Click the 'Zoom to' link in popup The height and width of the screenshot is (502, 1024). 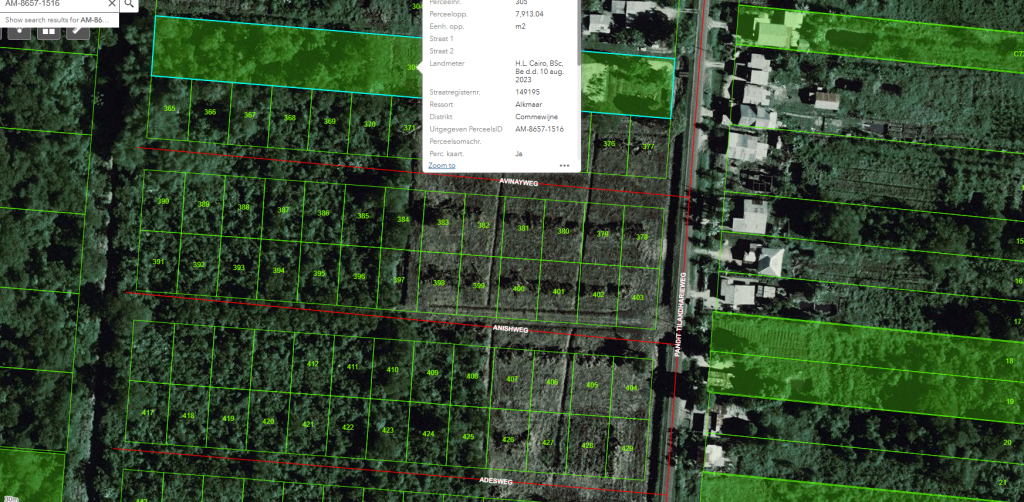point(441,165)
